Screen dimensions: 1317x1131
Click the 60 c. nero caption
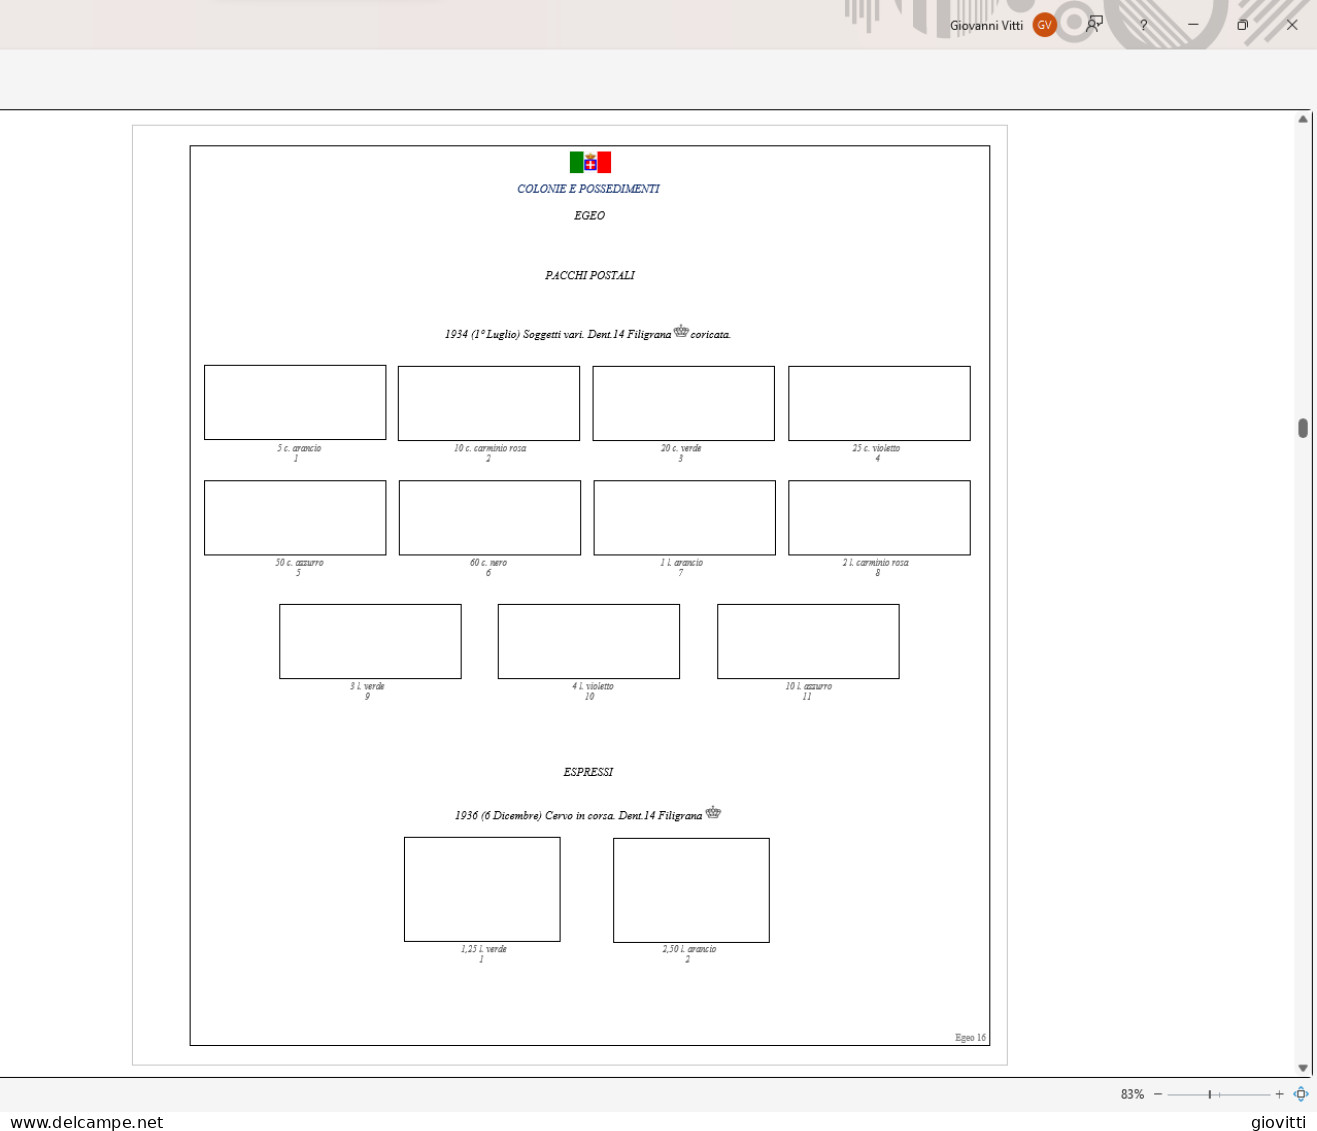tap(488, 562)
